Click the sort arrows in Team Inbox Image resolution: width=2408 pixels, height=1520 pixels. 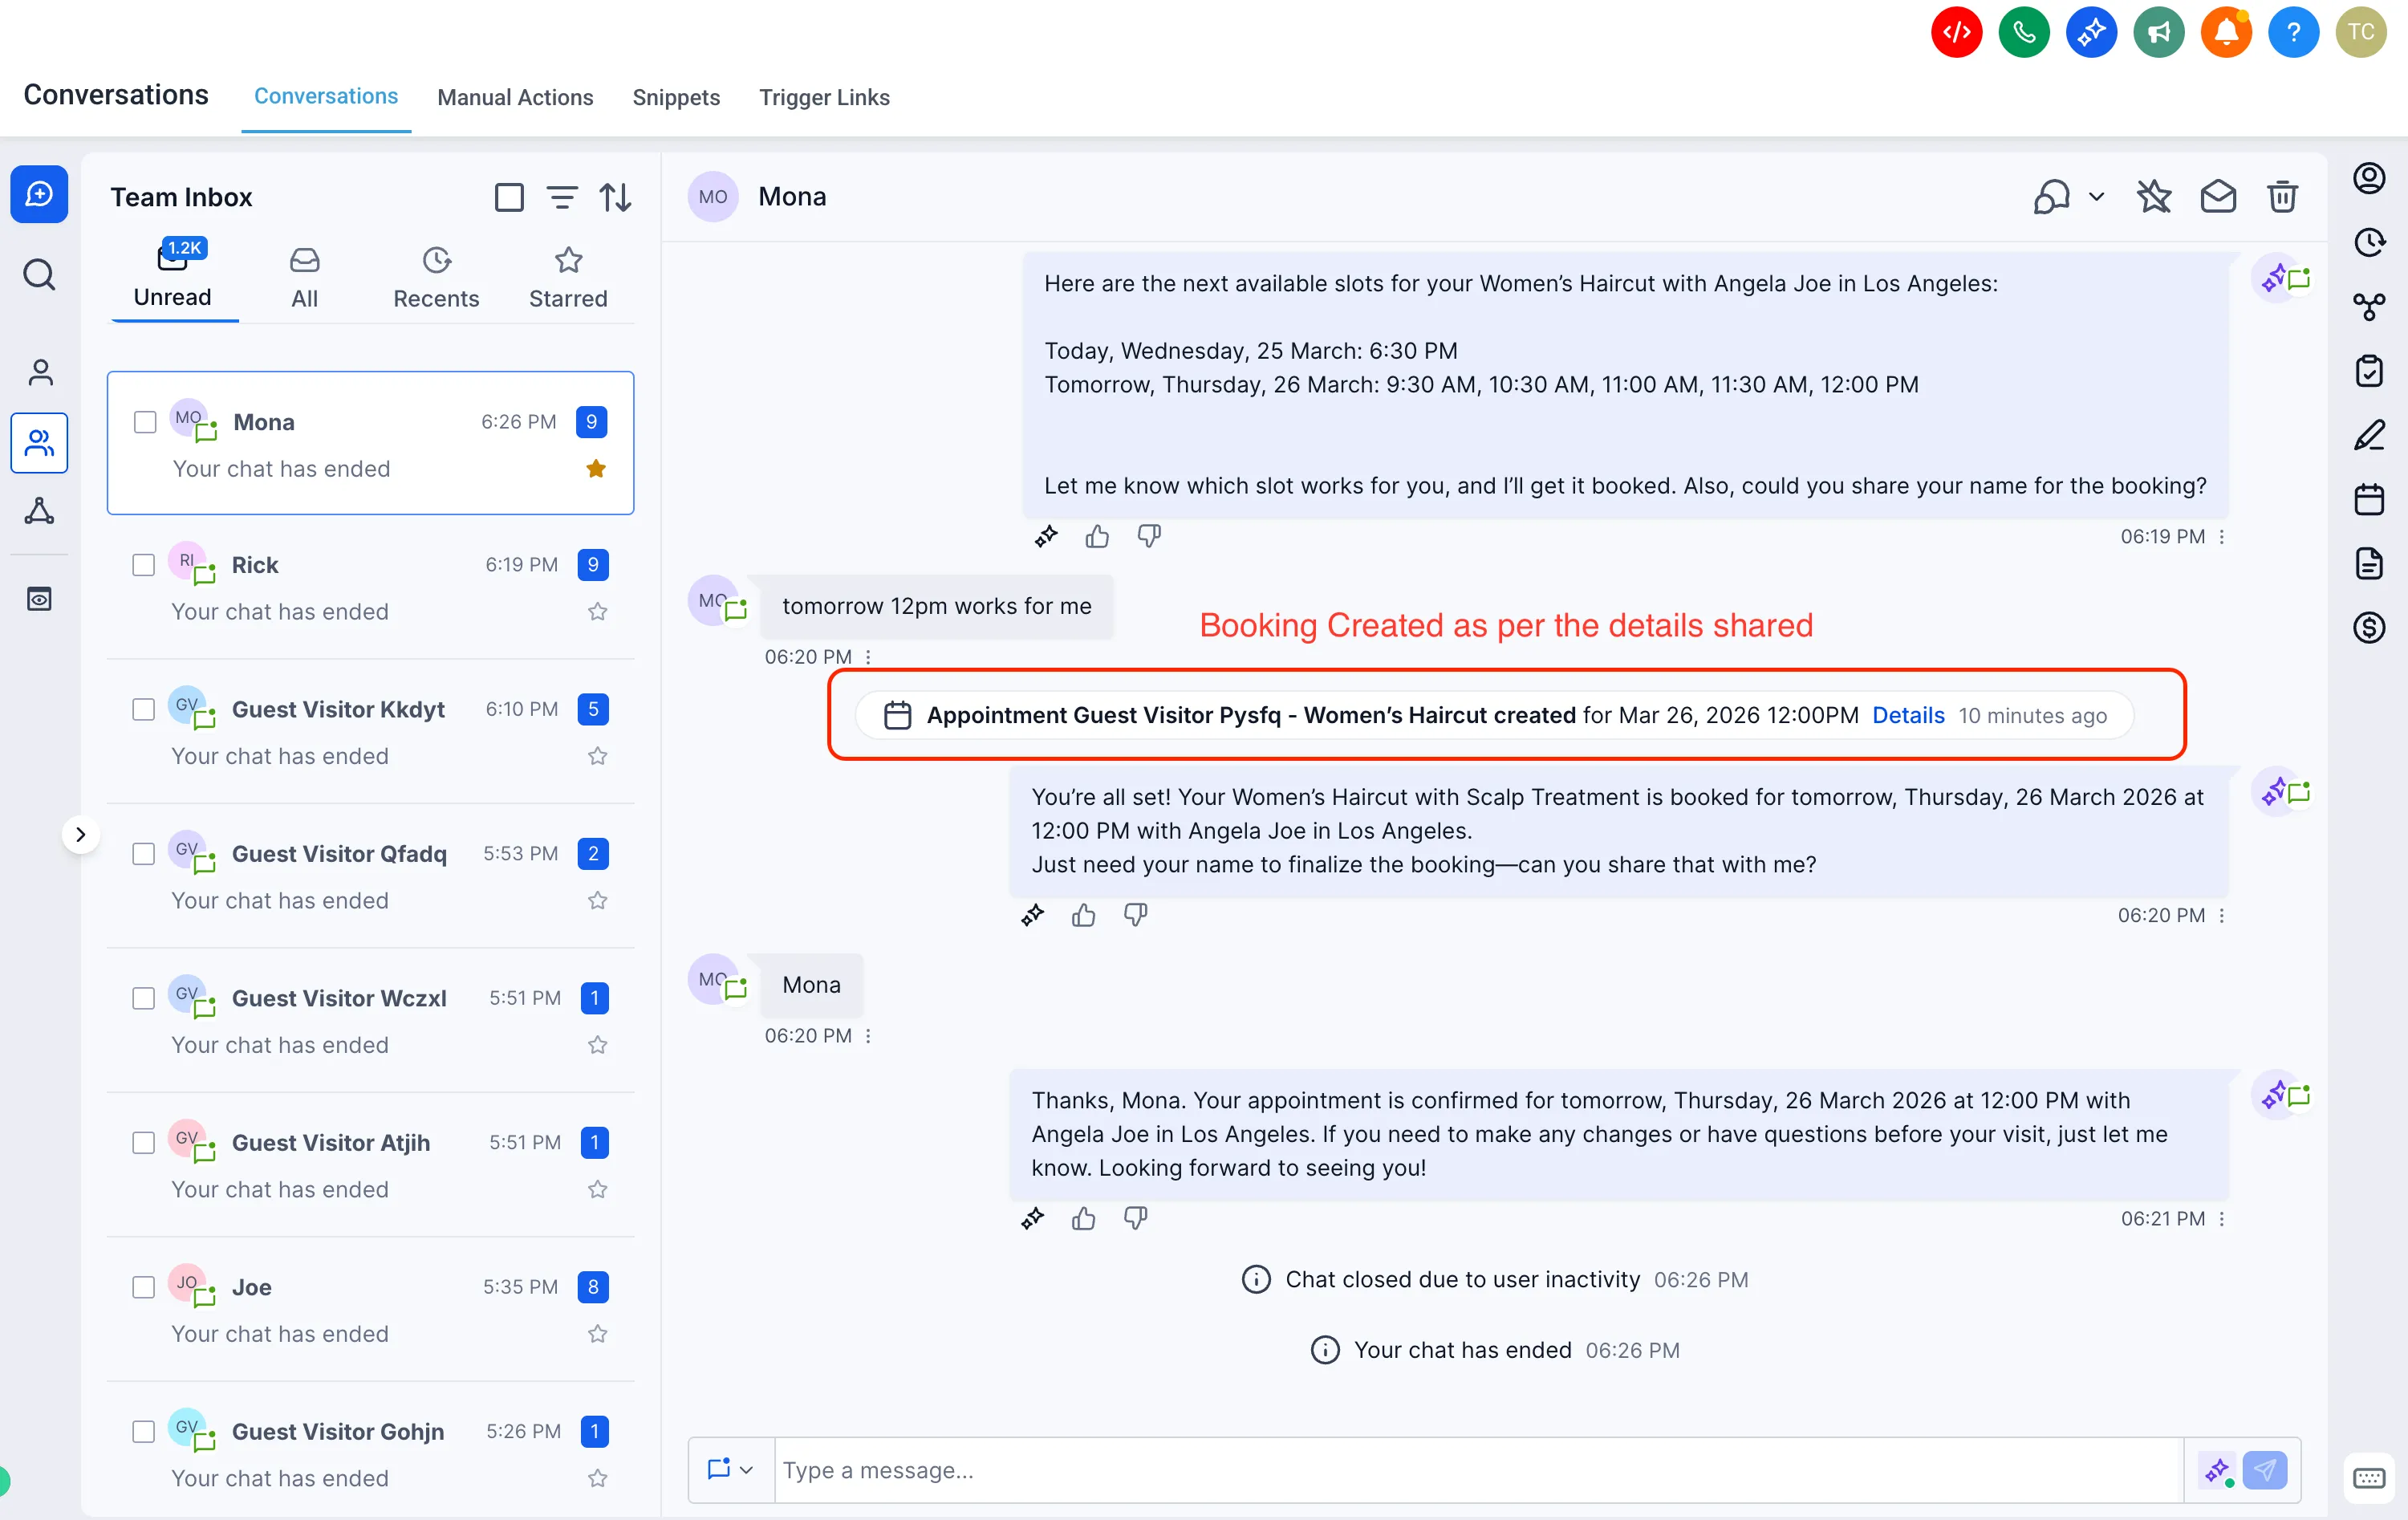click(615, 197)
